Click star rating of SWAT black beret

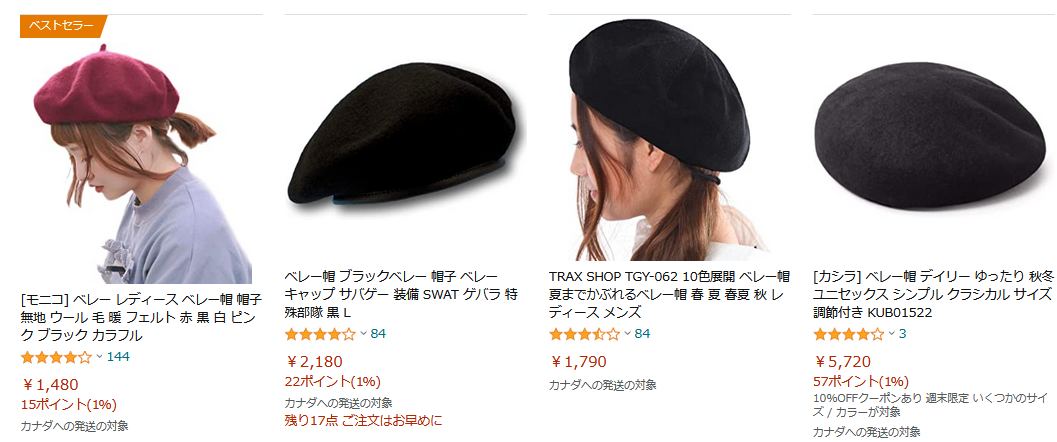(x=320, y=334)
